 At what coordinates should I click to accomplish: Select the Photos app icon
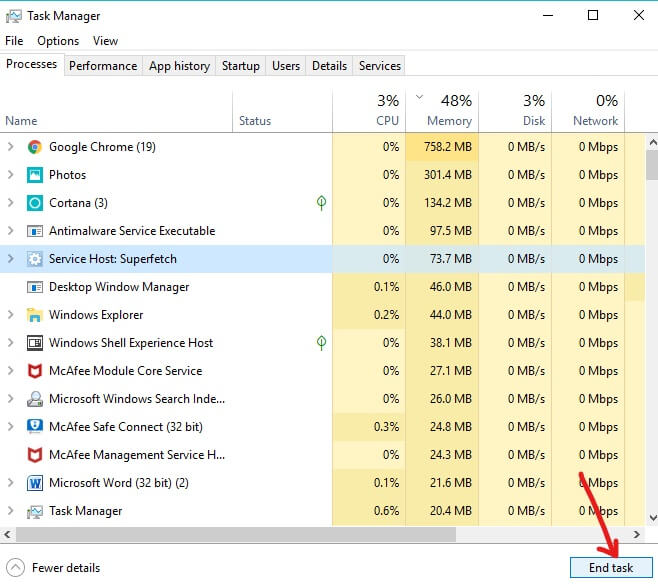point(34,175)
